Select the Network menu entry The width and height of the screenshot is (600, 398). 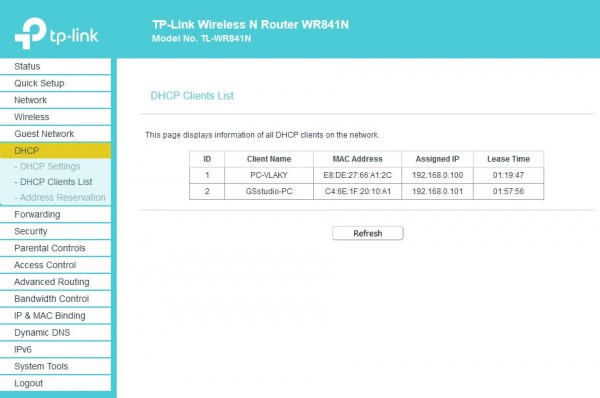click(x=55, y=100)
